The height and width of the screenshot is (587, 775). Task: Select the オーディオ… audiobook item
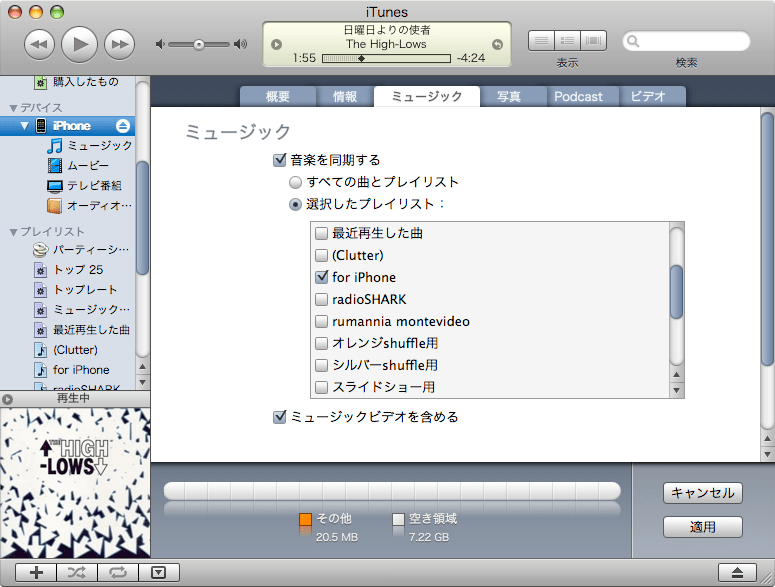point(90,206)
